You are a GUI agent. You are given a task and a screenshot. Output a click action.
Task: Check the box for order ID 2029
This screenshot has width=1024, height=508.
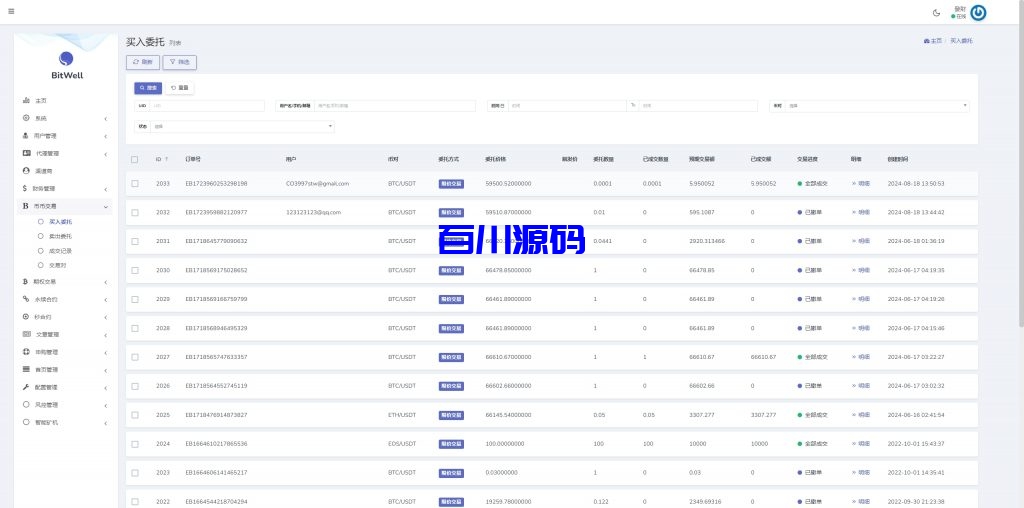tap(135, 299)
